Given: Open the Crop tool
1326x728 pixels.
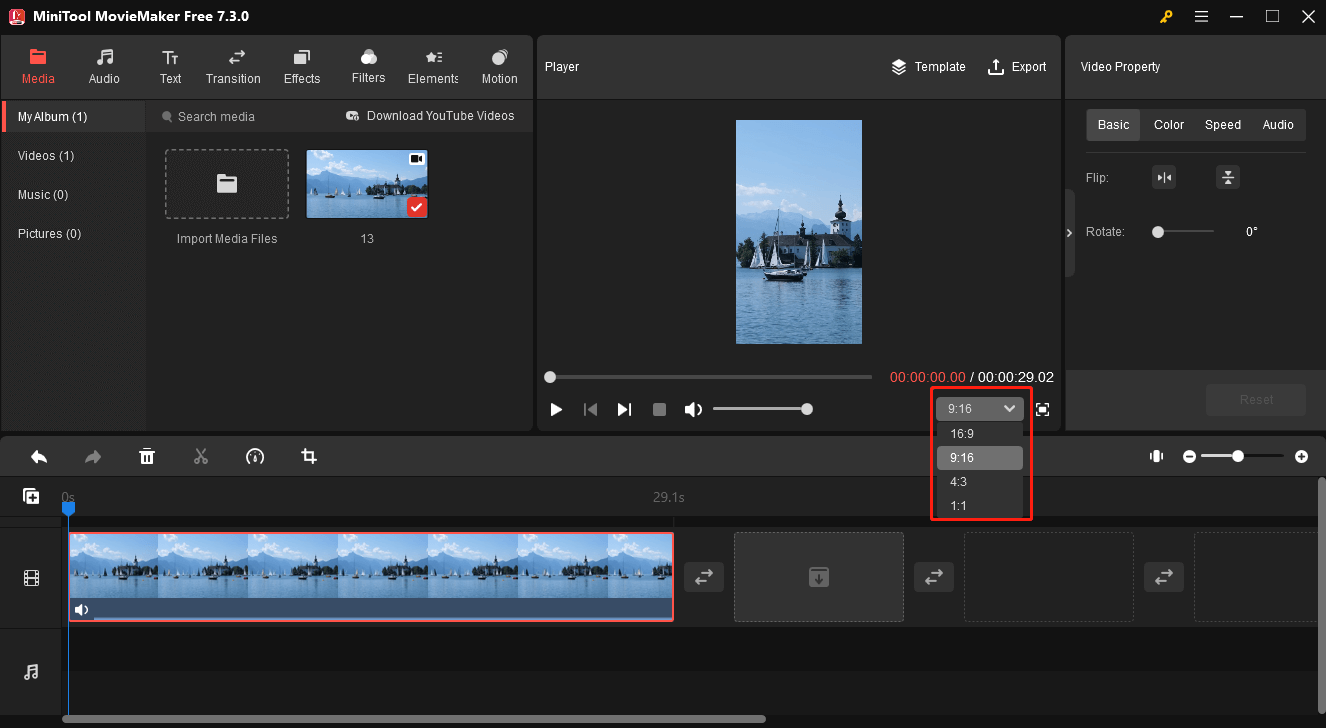Looking at the screenshot, I should (309, 457).
